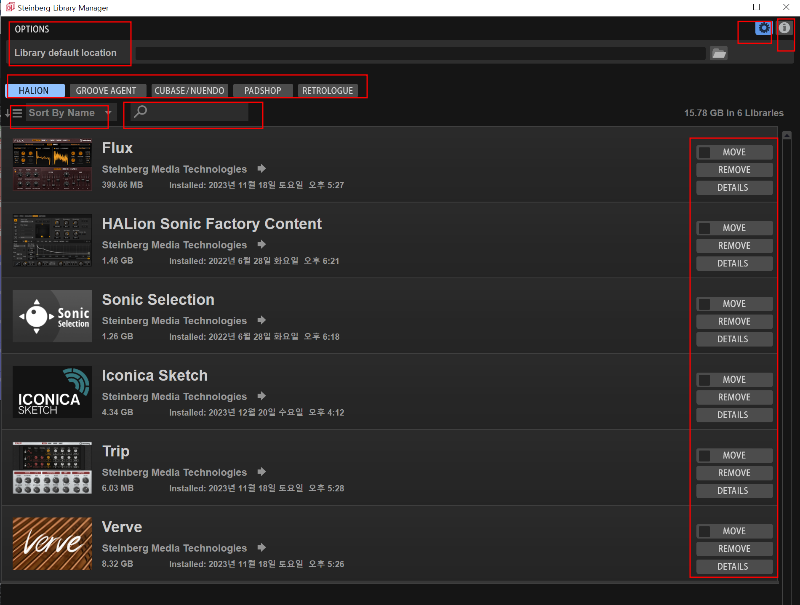Click the 15.78 GB in 6 Libraries text
Screen dimensions: 800x605
point(734,113)
